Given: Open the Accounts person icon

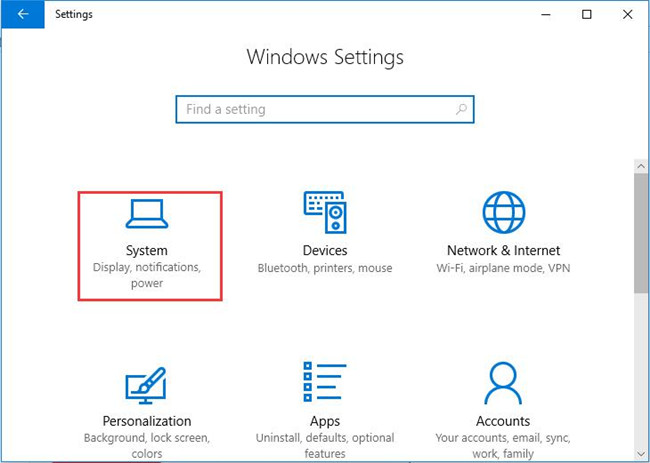Looking at the screenshot, I should click(x=503, y=383).
